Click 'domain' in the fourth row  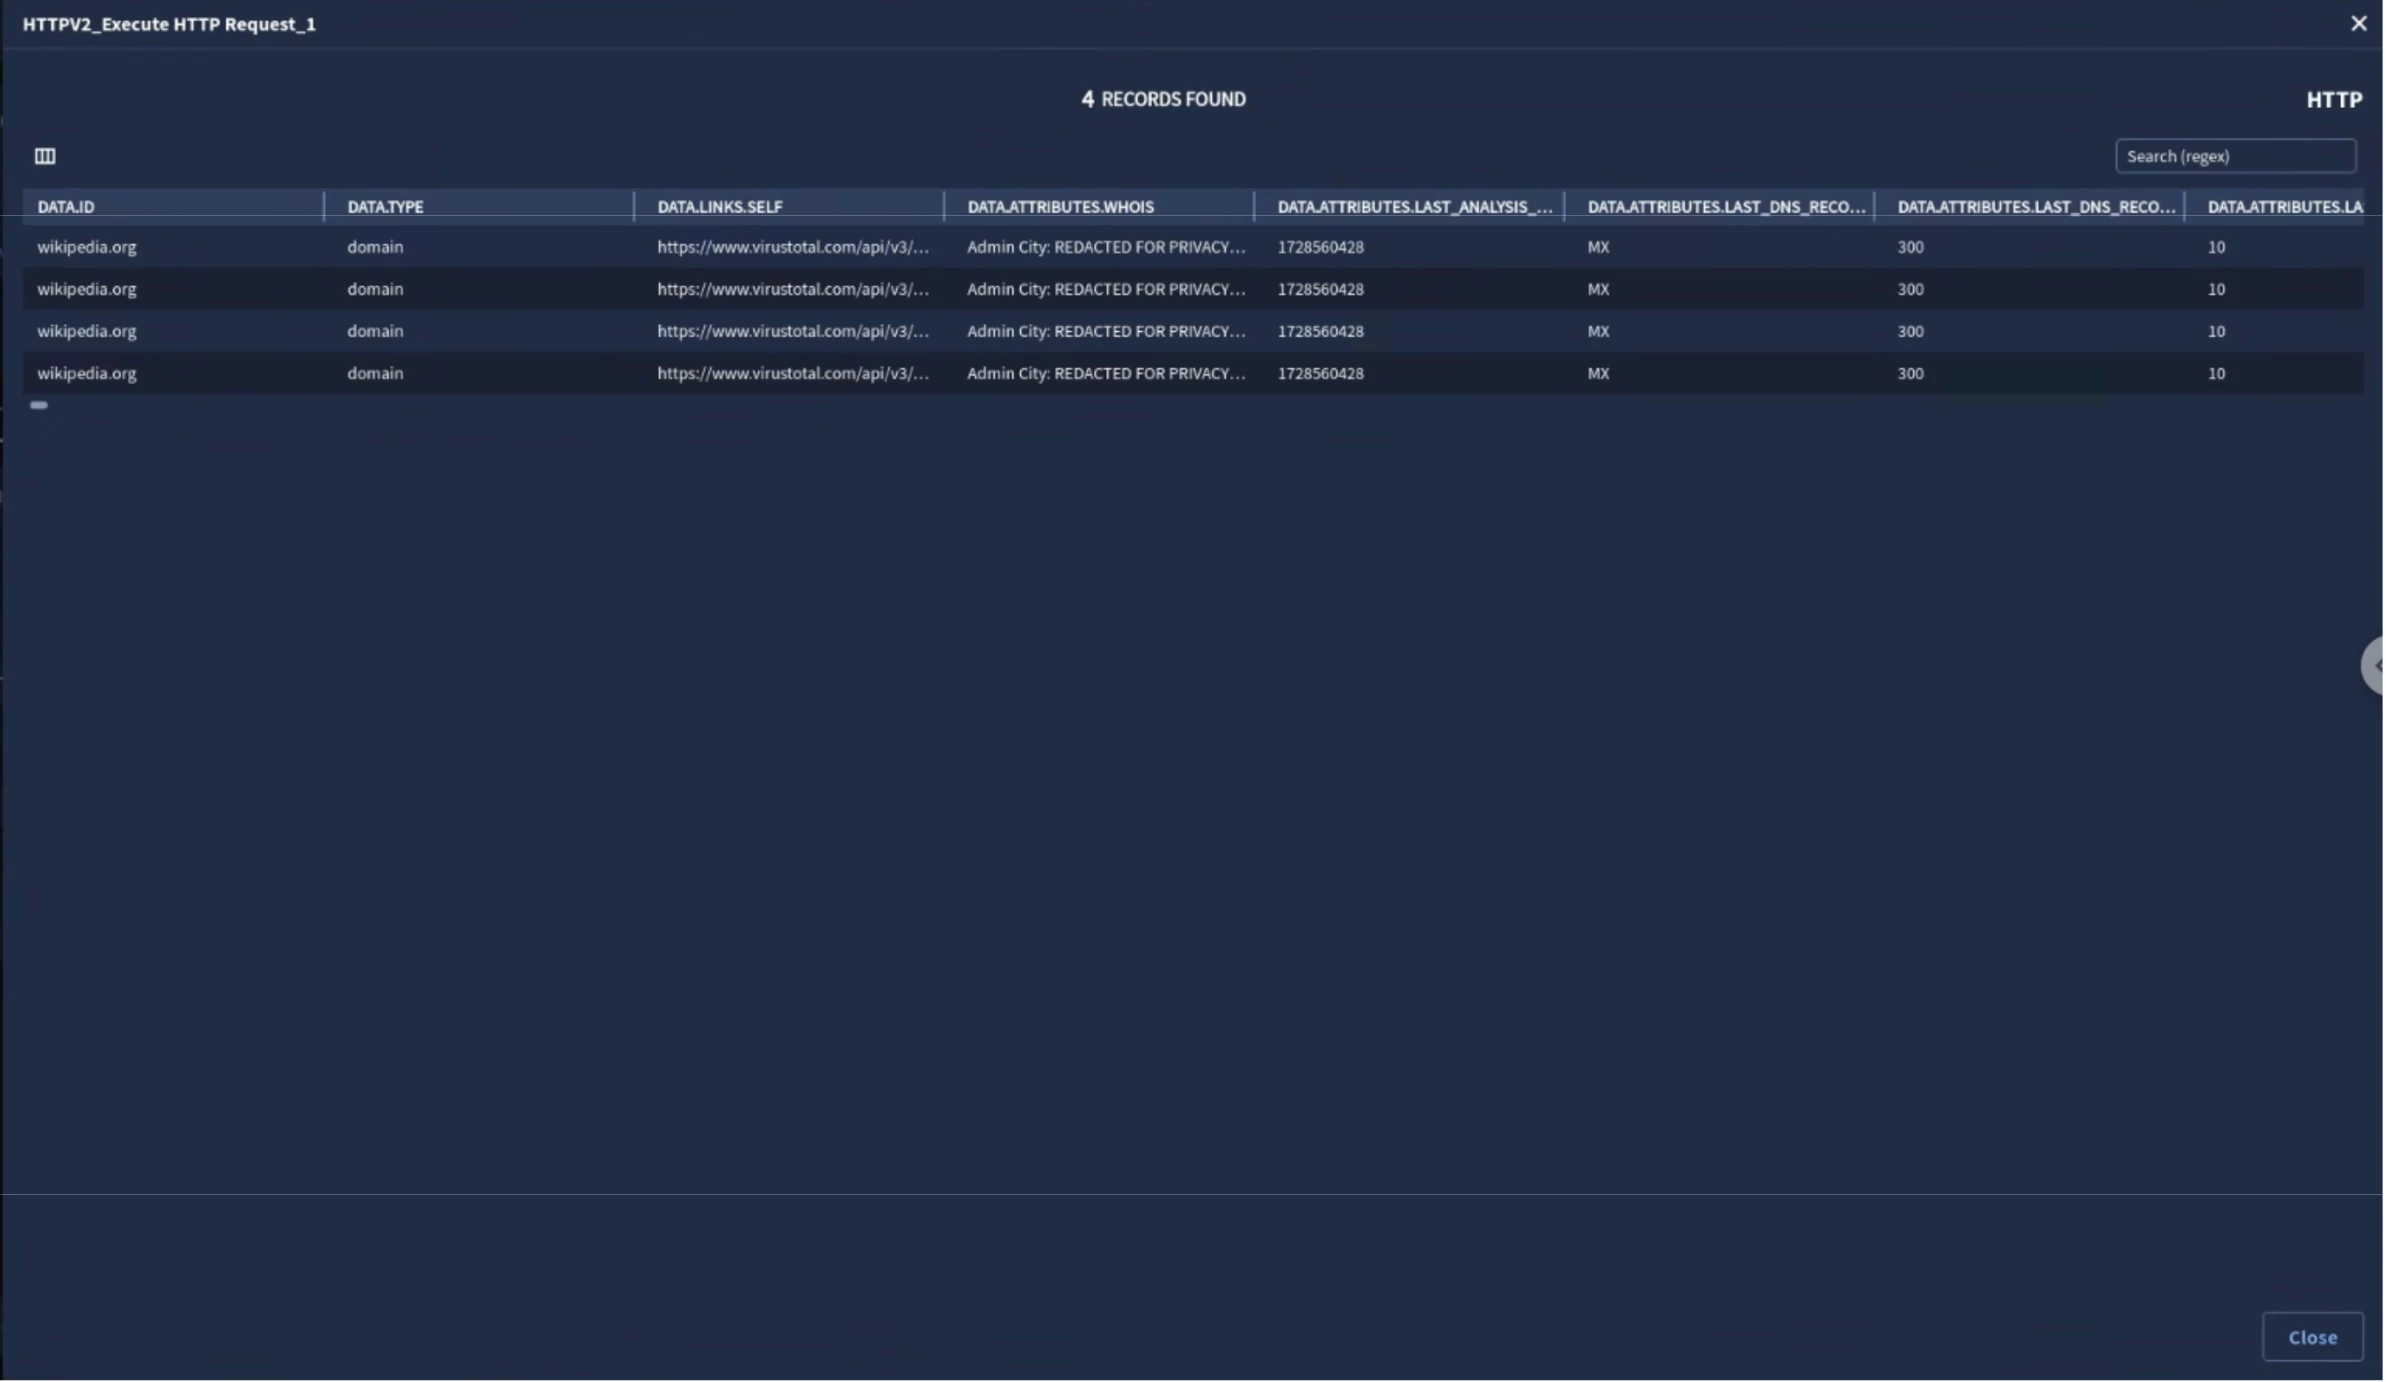coord(376,373)
